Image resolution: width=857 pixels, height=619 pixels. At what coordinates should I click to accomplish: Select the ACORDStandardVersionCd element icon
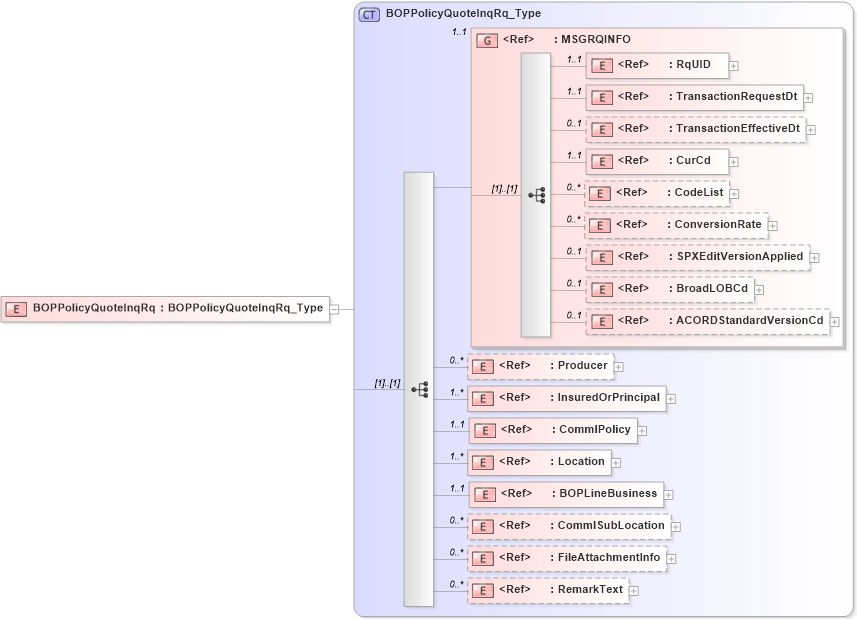pos(602,321)
